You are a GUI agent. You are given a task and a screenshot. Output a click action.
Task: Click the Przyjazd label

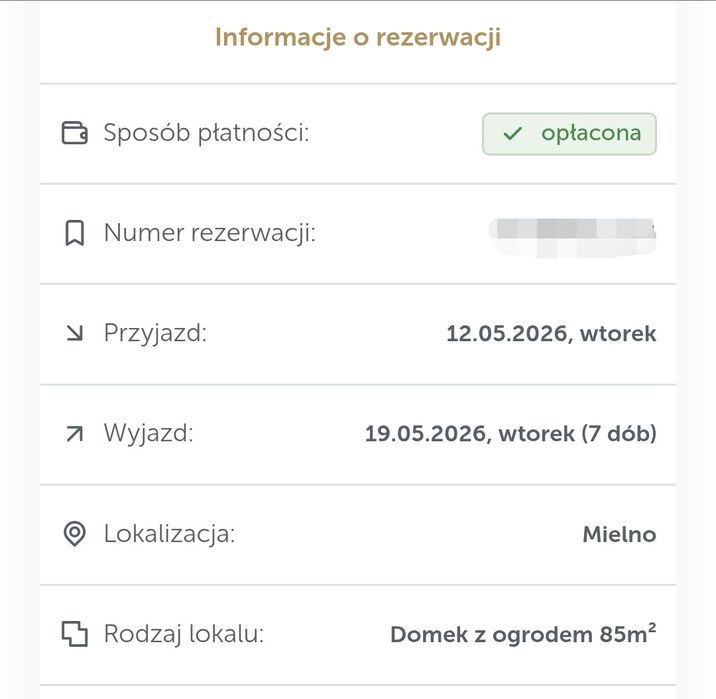155,334
